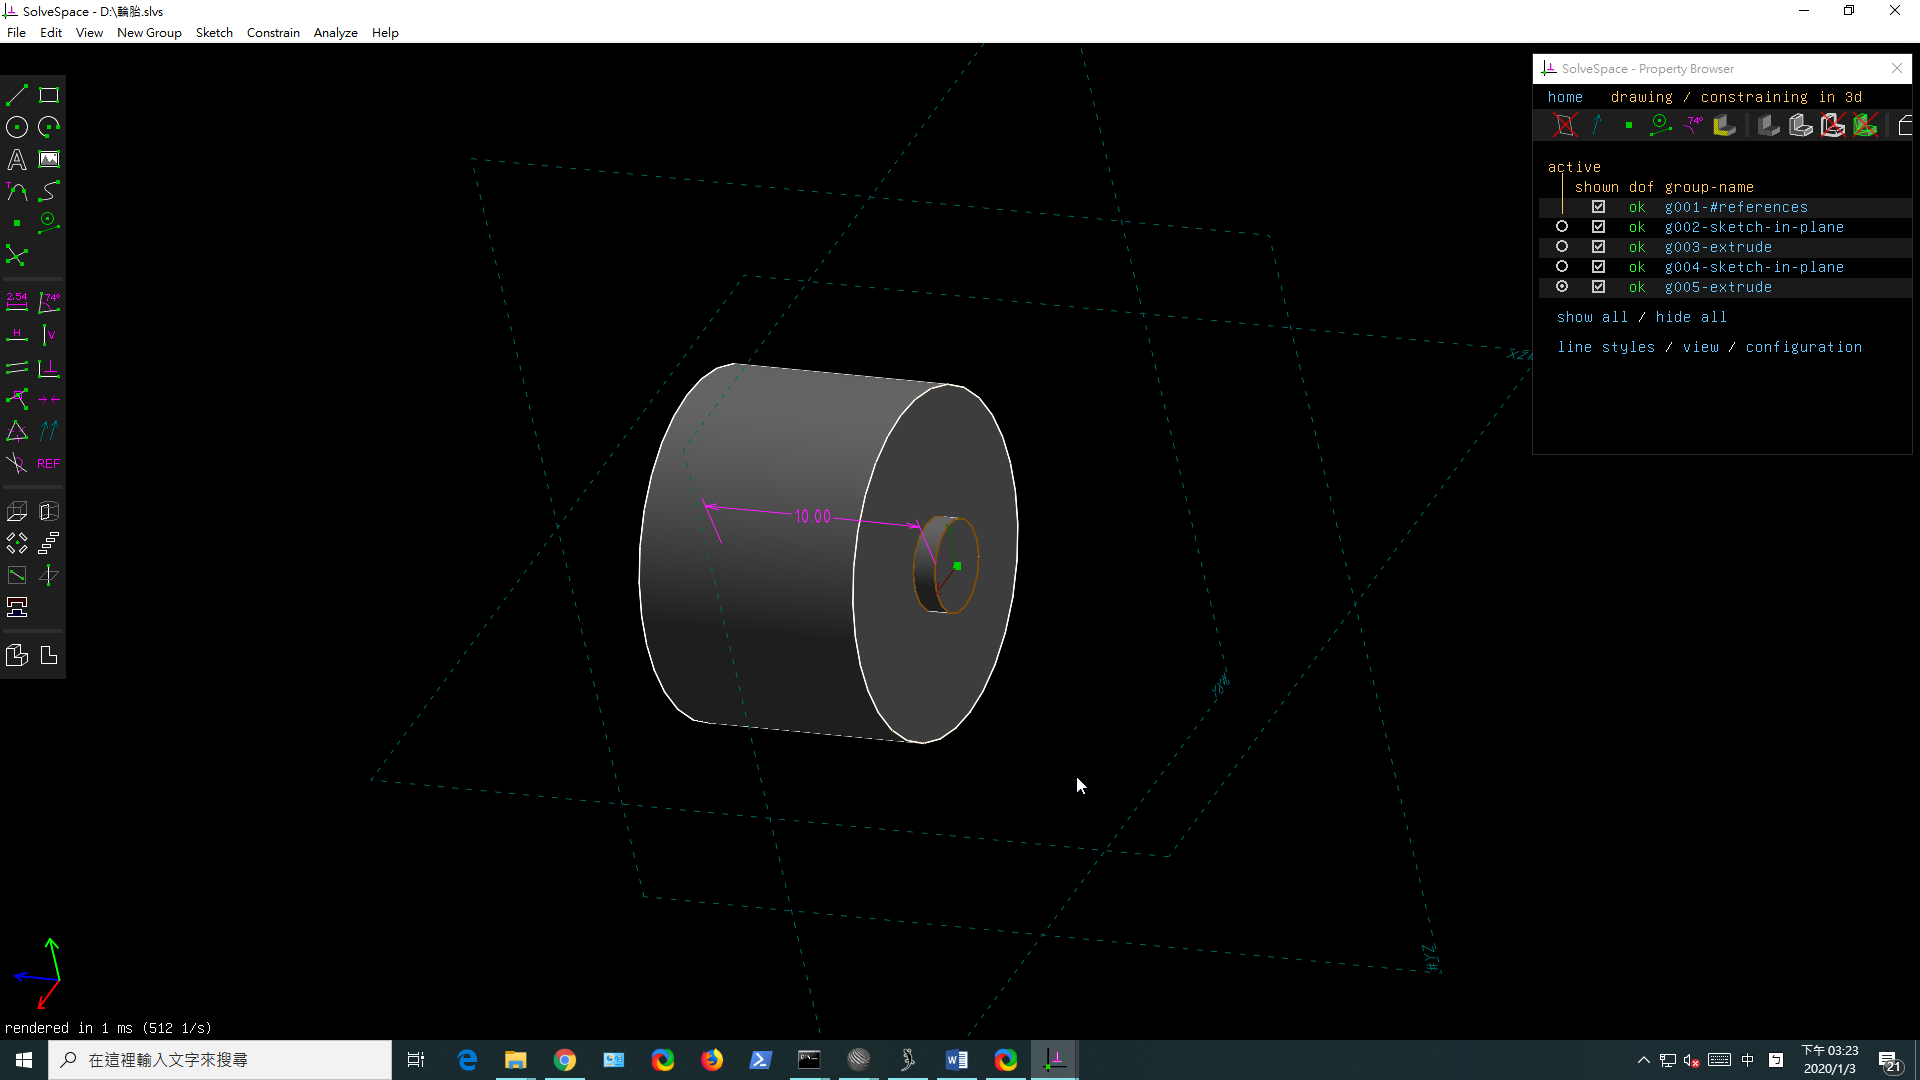The image size is (1920, 1080).
Task: Choose the circle sketch tool
Action: point(17,127)
